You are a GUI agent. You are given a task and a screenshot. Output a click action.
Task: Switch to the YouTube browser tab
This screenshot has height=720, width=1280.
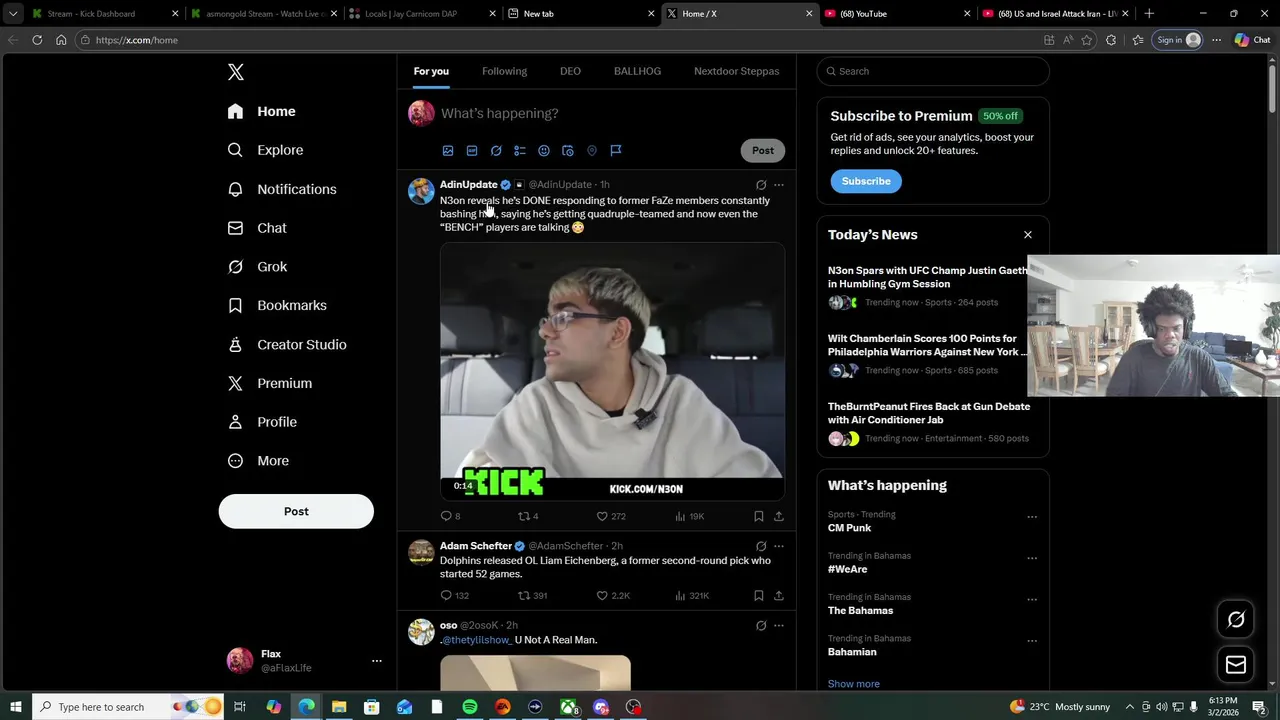(x=897, y=14)
